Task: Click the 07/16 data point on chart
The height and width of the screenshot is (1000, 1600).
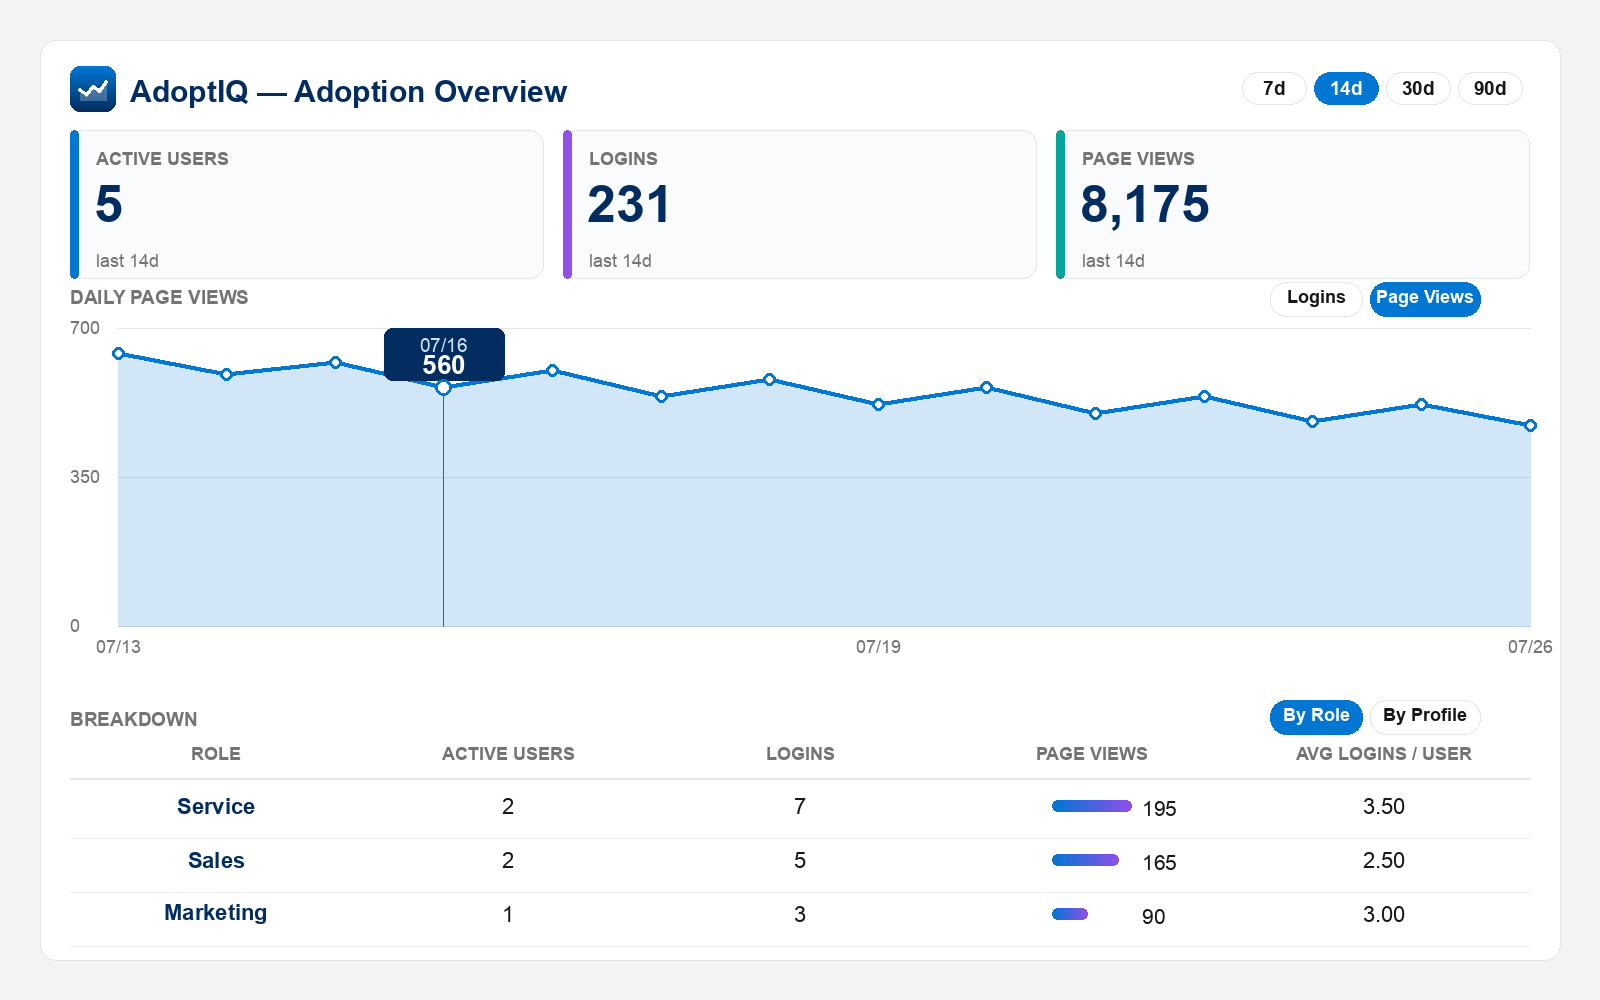Action: point(443,387)
